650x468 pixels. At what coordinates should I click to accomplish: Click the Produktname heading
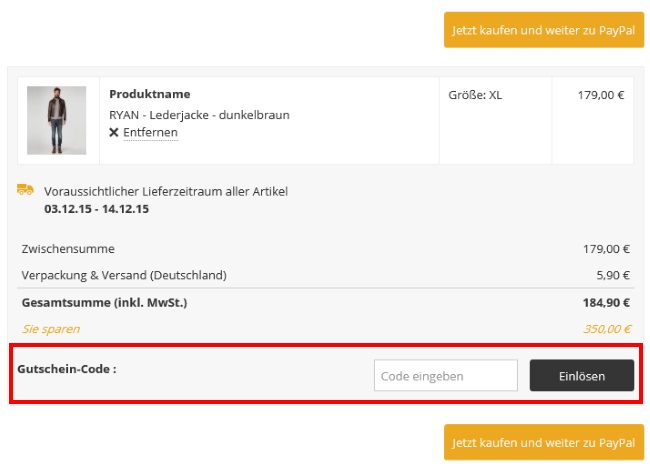pos(150,94)
